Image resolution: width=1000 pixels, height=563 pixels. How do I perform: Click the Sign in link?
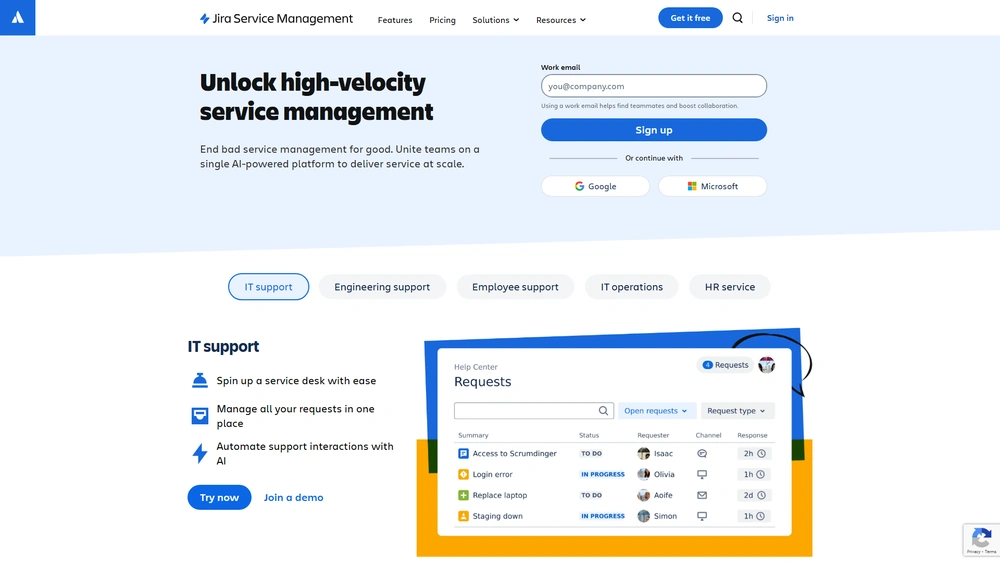coord(780,18)
